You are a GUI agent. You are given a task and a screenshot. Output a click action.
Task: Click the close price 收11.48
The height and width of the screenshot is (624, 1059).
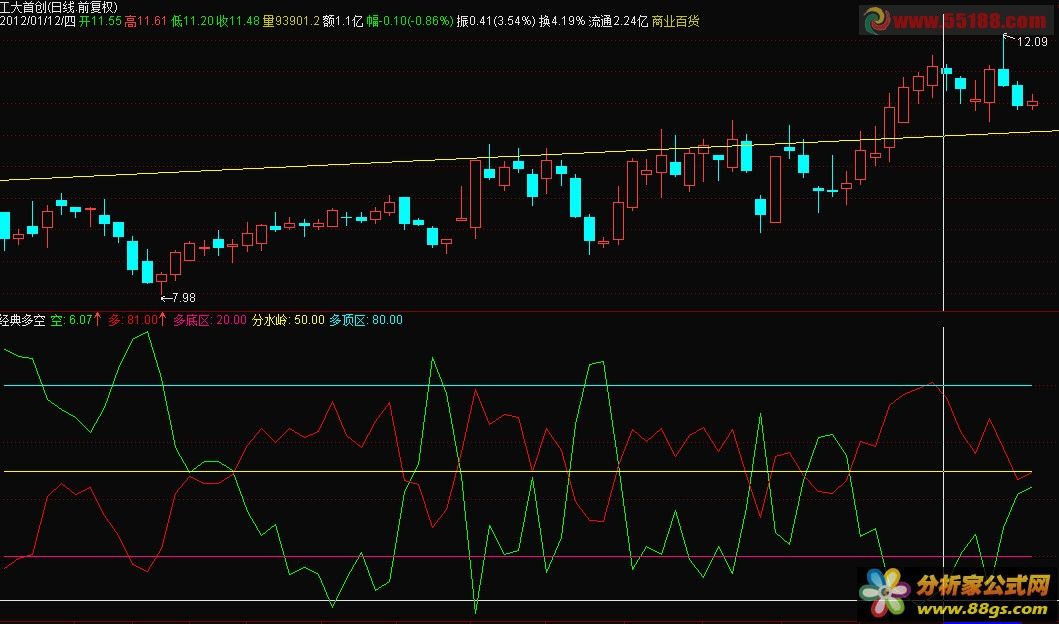tap(238, 21)
